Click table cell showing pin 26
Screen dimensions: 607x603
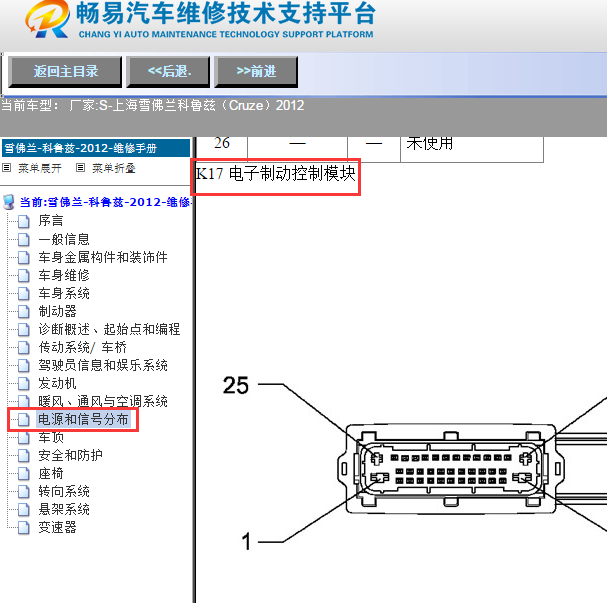(x=222, y=149)
